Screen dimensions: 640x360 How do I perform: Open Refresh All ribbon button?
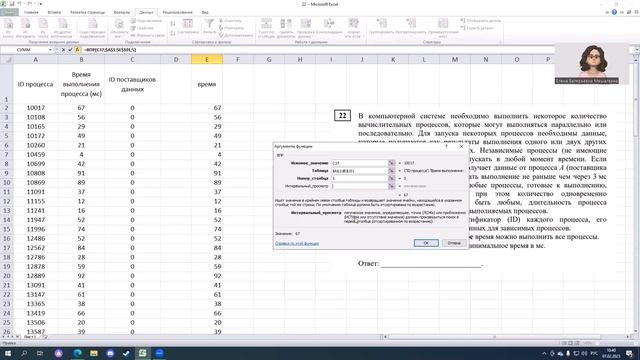(119, 28)
